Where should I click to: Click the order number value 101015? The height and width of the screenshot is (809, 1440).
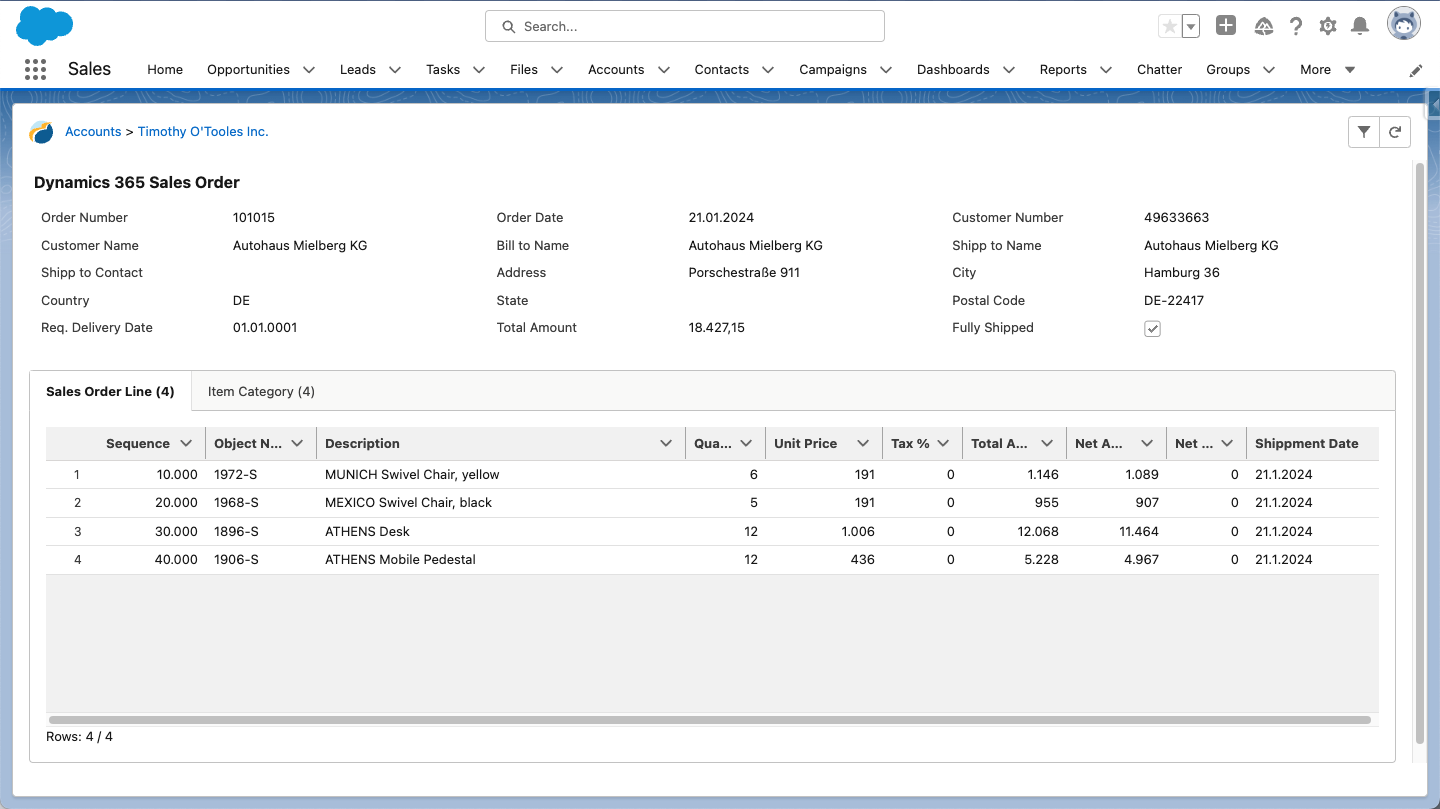(x=254, y=218)
